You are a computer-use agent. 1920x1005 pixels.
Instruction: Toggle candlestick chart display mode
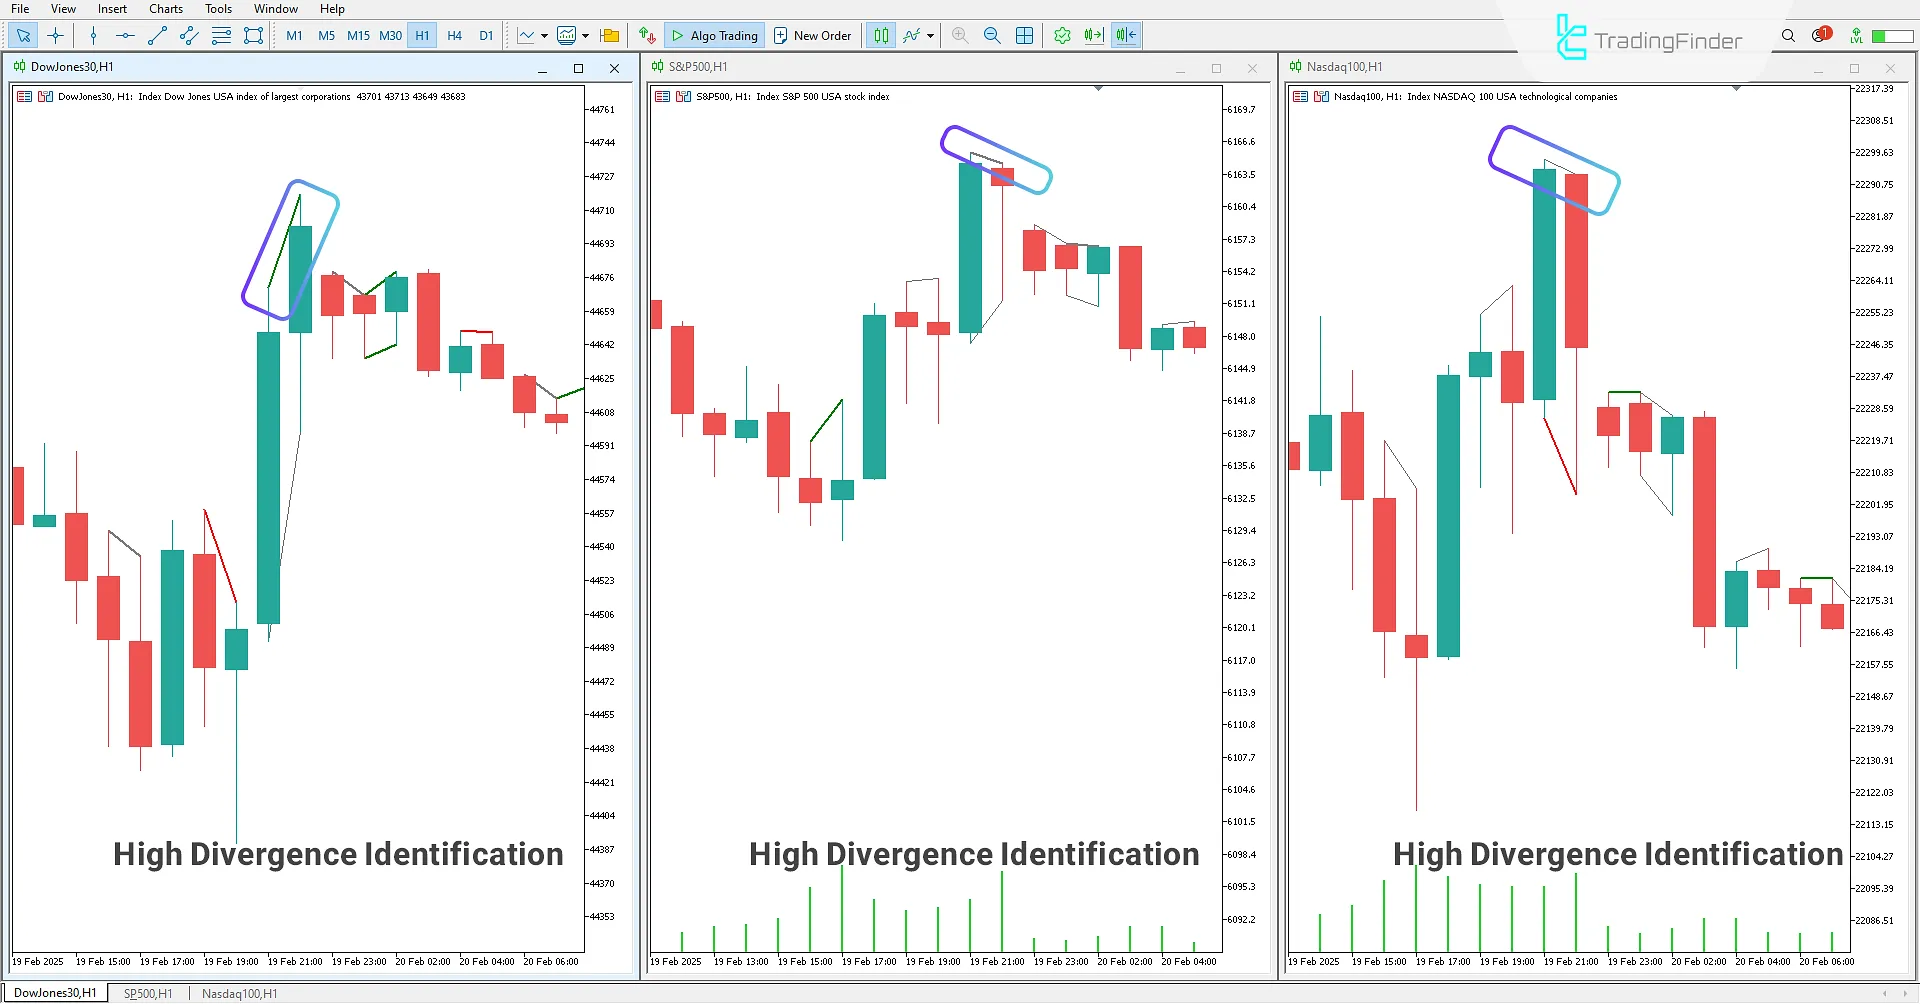point(880,35)
